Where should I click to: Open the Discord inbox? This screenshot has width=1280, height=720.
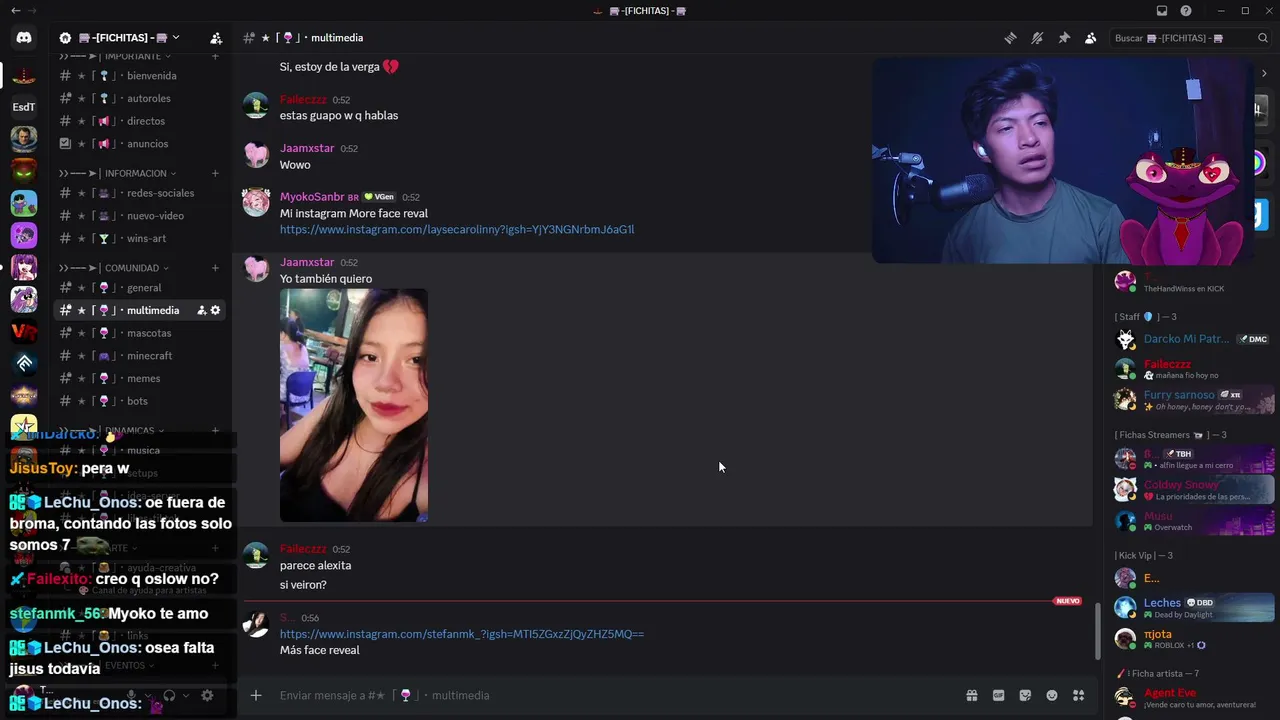(x=1162, y=11)
